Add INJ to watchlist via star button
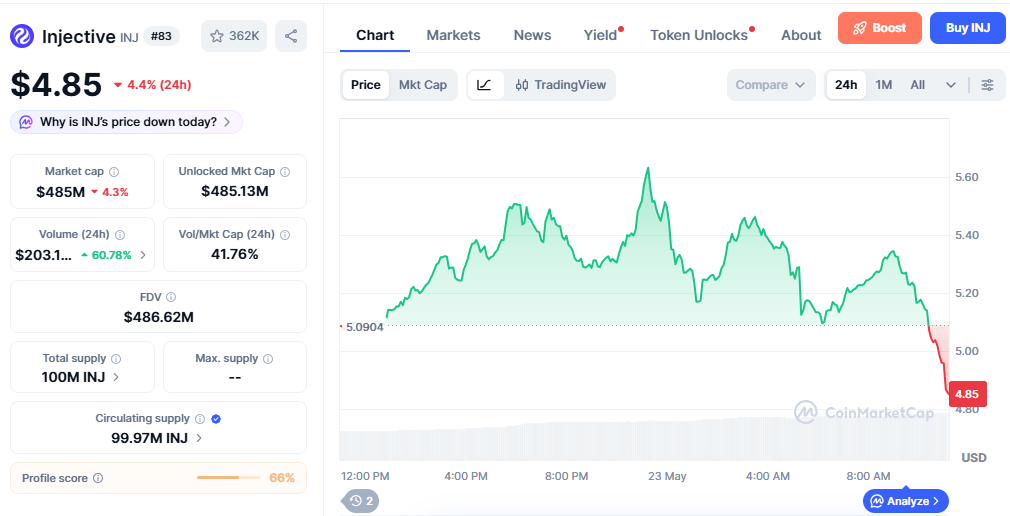 (234, 36)
